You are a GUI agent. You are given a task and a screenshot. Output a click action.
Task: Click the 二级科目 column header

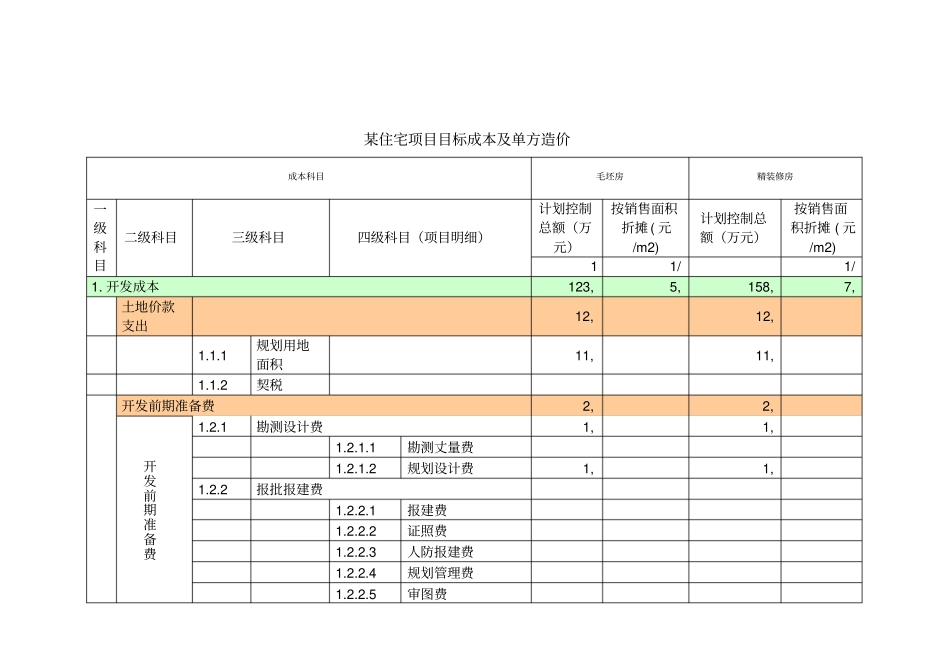[x=154, y=238]
